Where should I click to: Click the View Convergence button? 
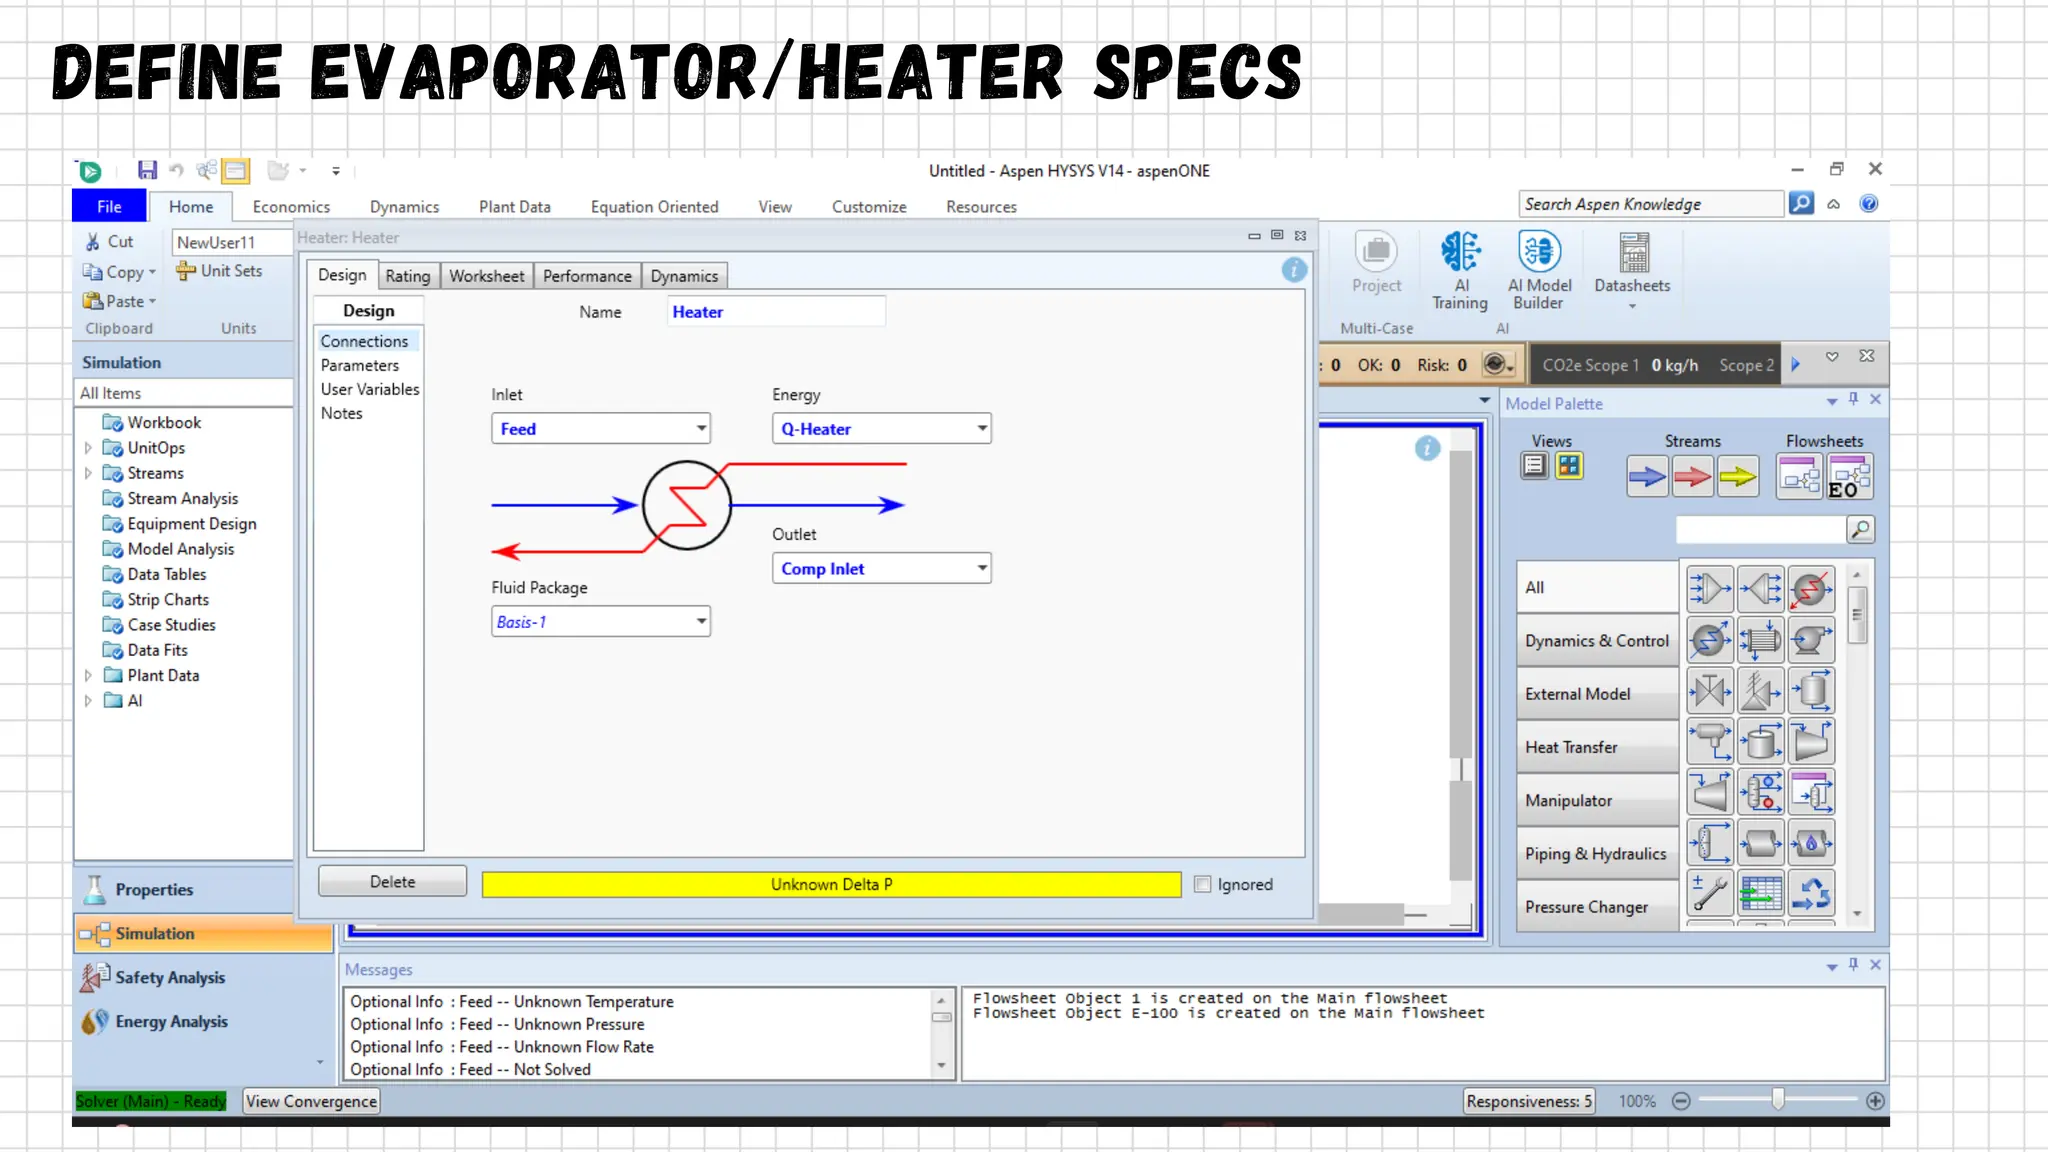tap(311, 1101)
